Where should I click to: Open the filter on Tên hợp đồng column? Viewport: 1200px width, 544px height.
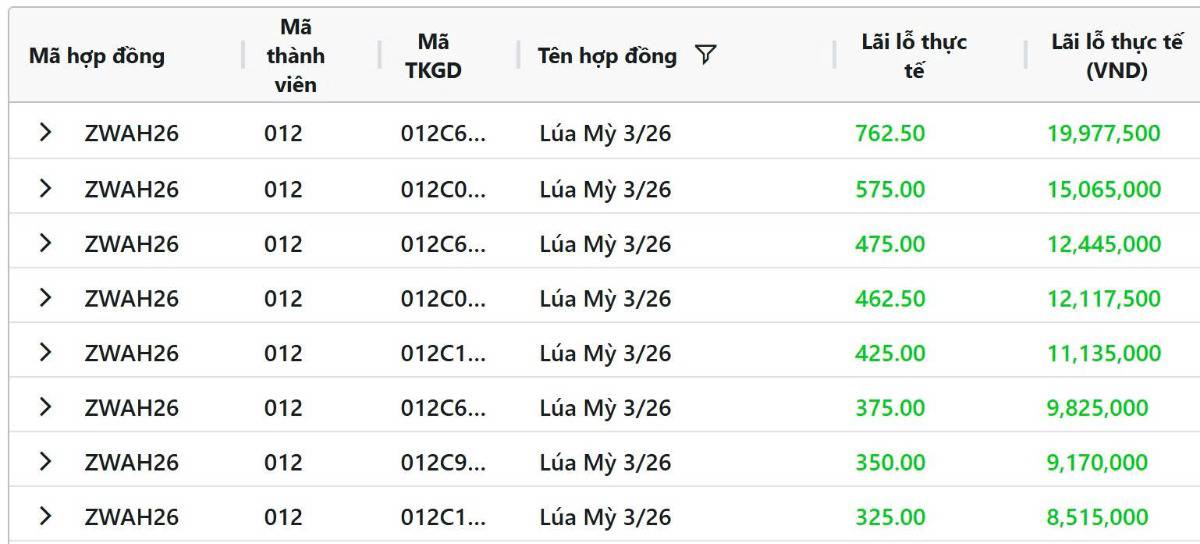coord(705,56)
